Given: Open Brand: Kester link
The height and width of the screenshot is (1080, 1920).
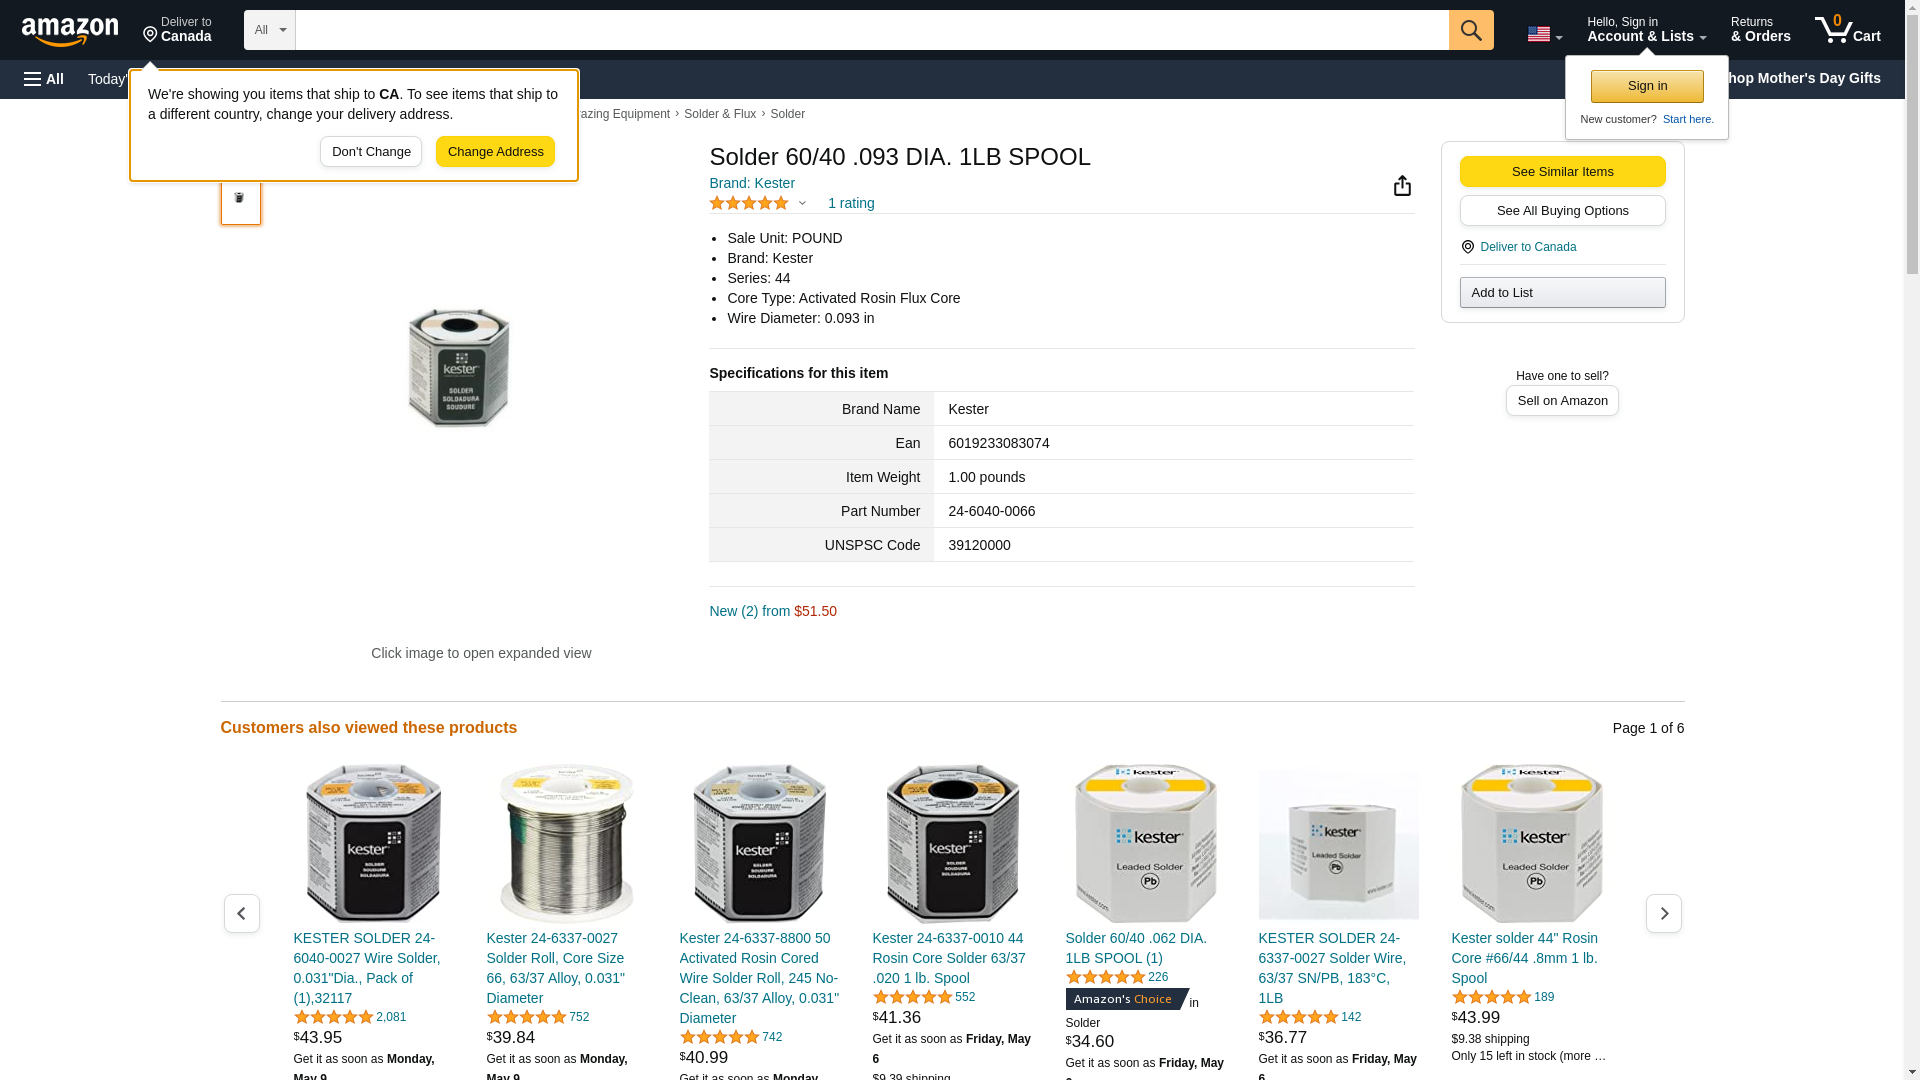Looking at the screenshot, I should coord(751,183).
